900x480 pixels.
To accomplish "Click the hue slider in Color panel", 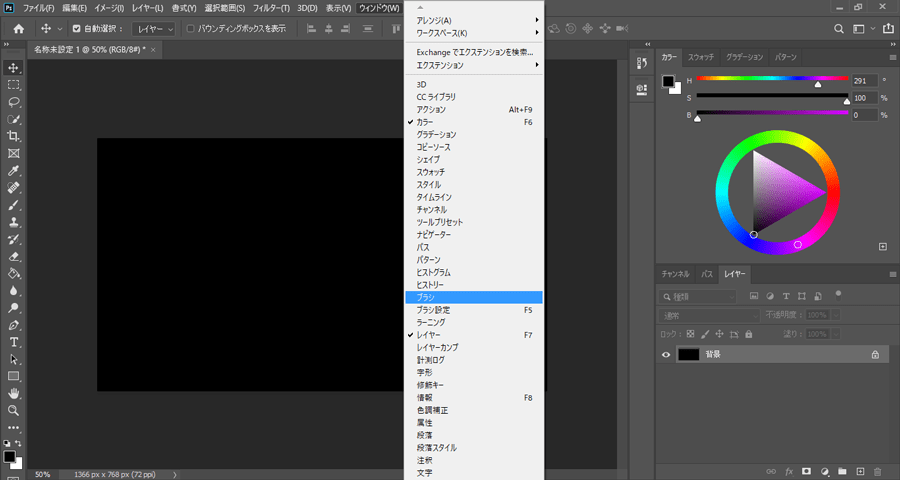I will pos(771,80).
